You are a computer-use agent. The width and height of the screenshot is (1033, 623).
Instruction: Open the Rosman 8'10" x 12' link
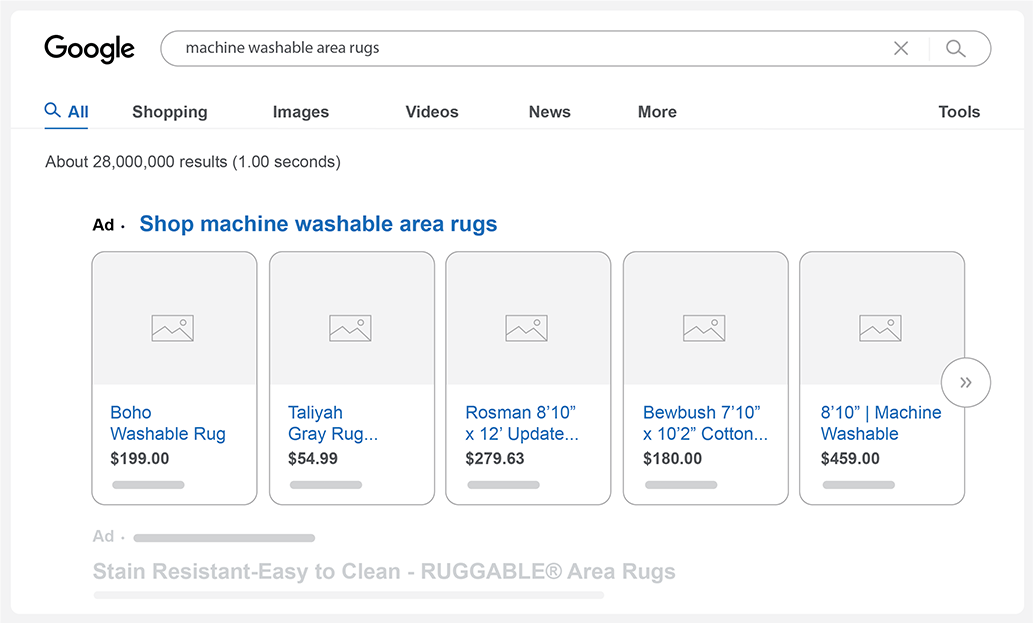522,423
